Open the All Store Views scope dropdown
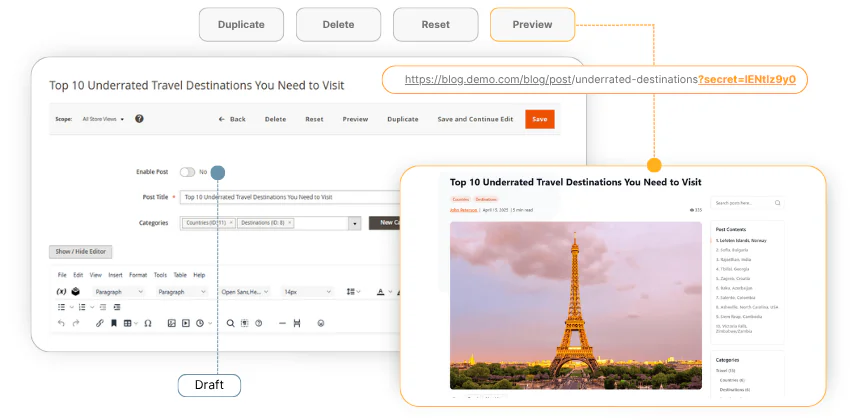850x420 pixels. [103, 119]
